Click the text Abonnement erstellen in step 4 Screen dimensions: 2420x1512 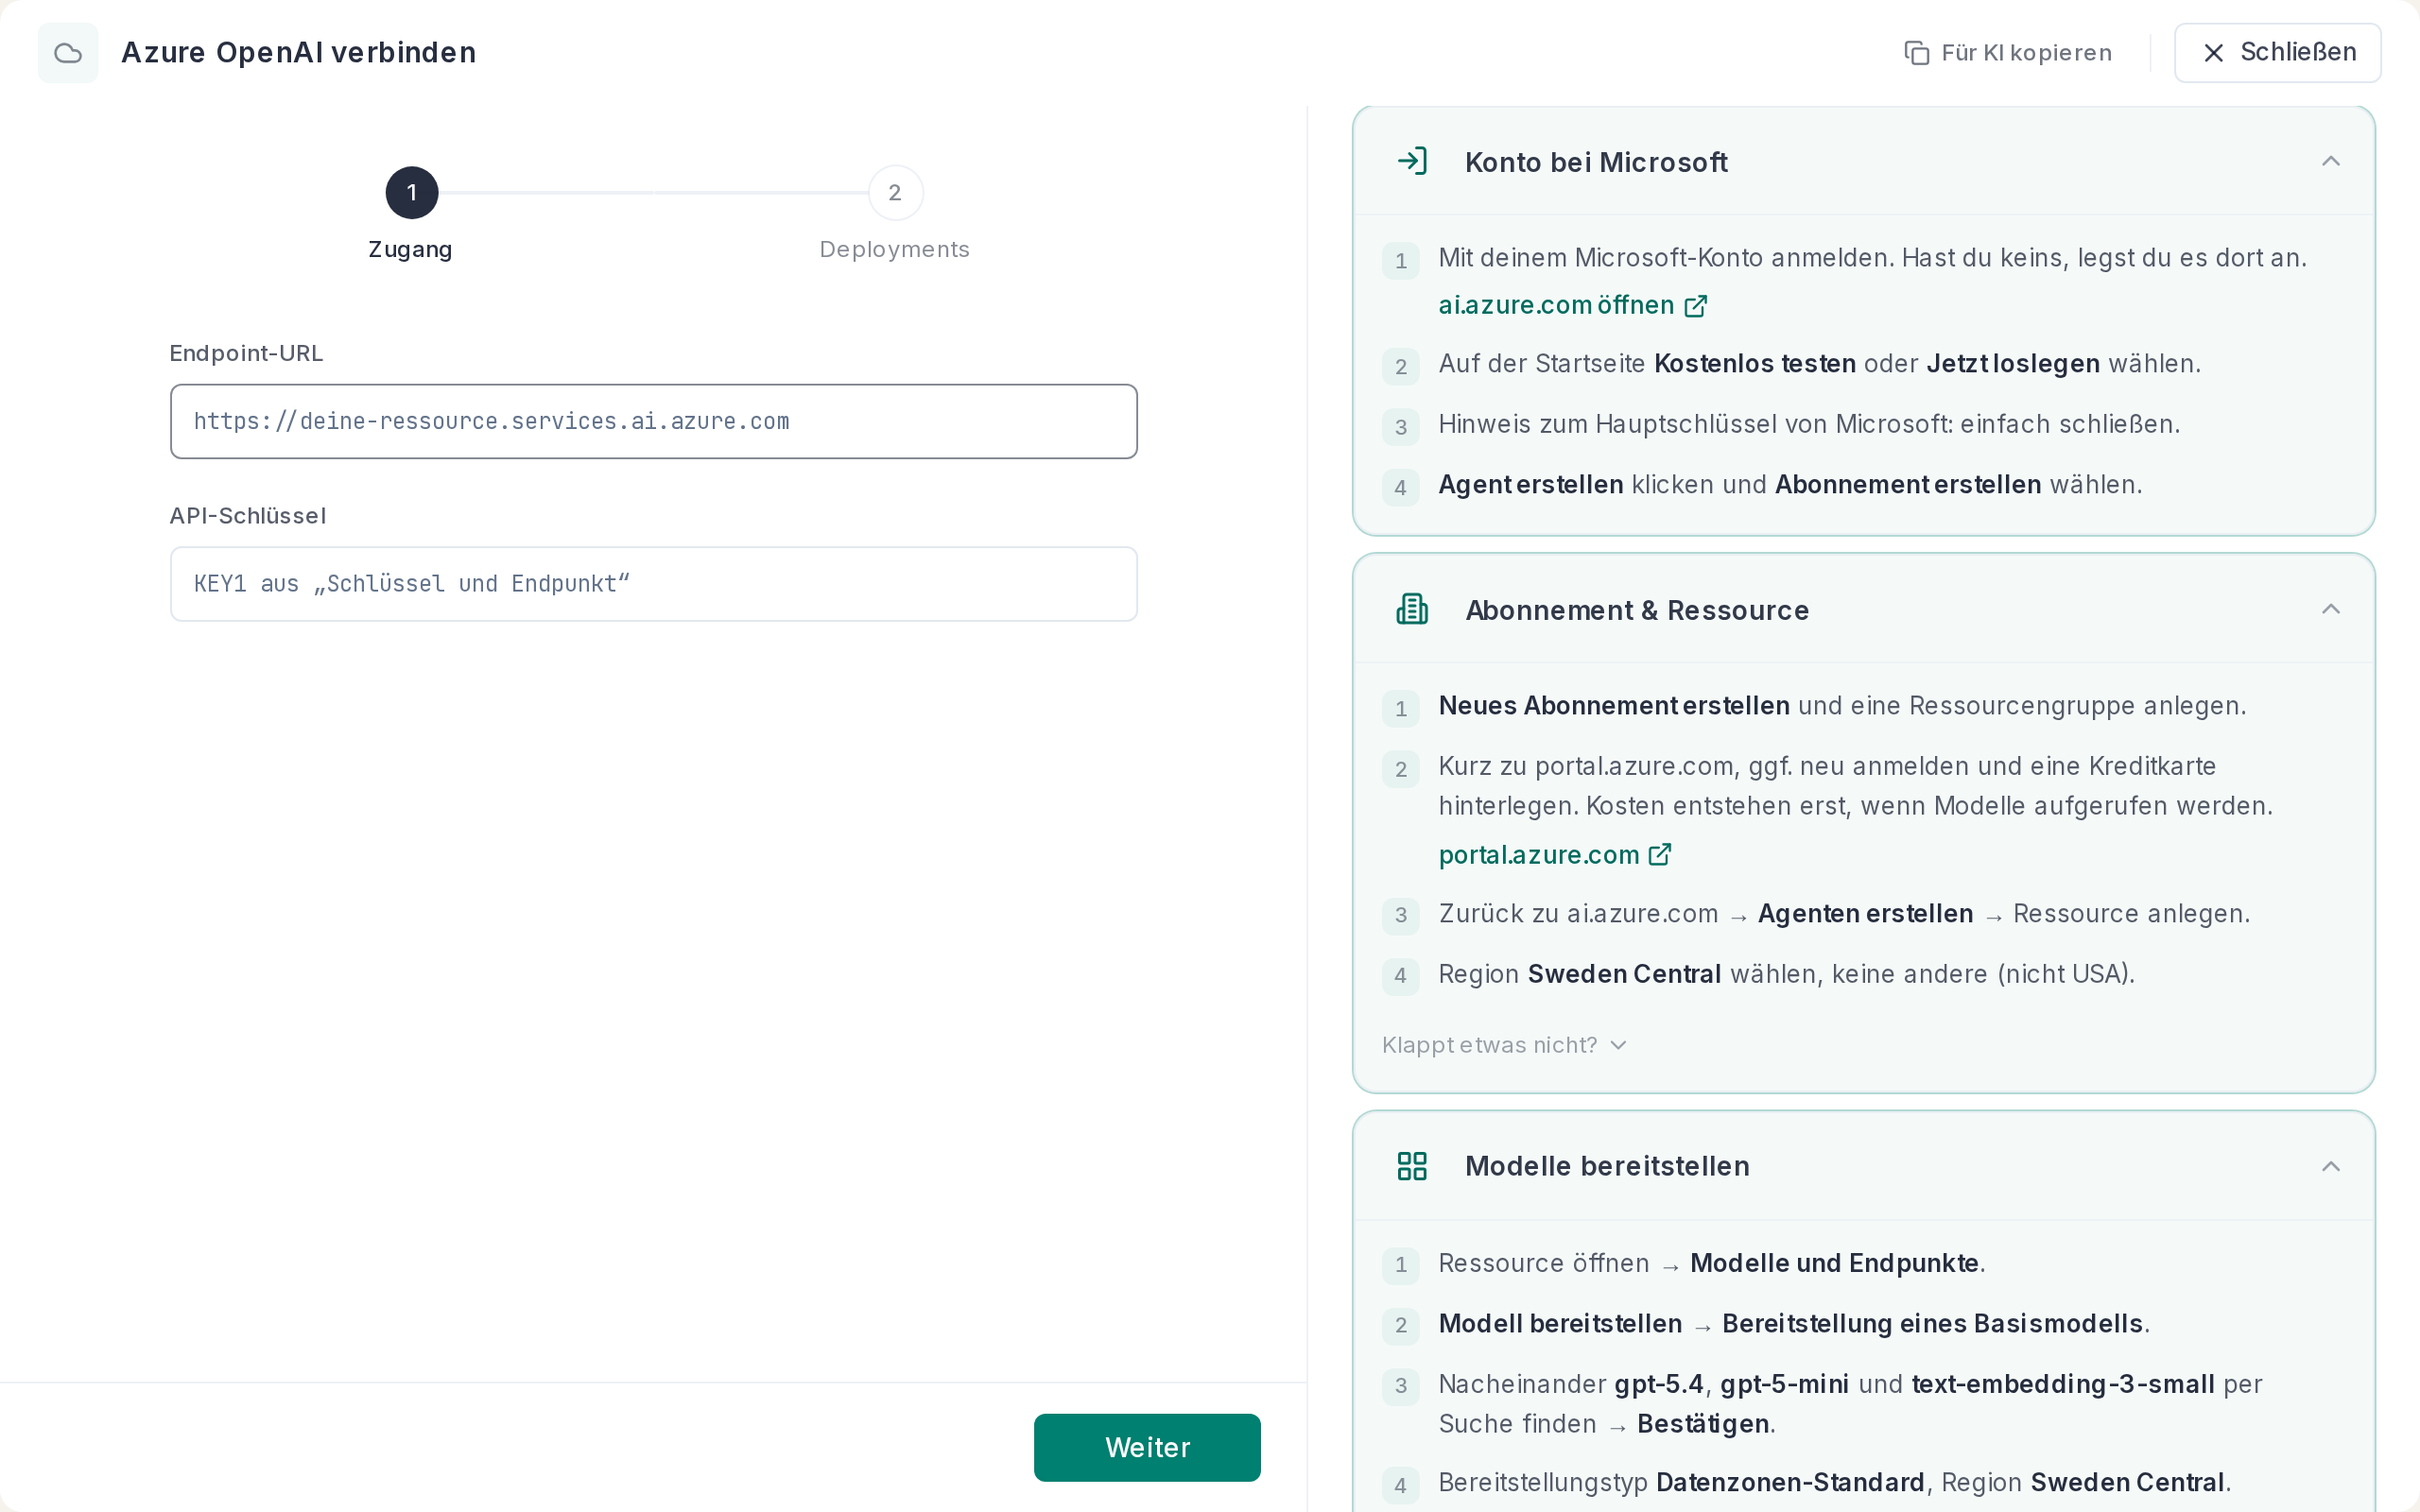(1908, 485)
